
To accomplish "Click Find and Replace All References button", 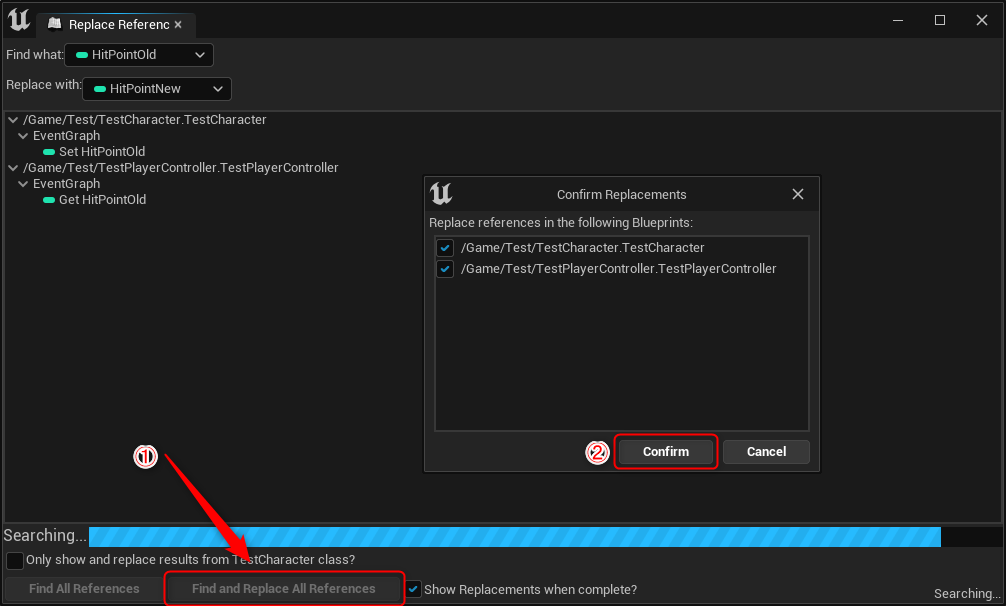I will tap(284, 589).
